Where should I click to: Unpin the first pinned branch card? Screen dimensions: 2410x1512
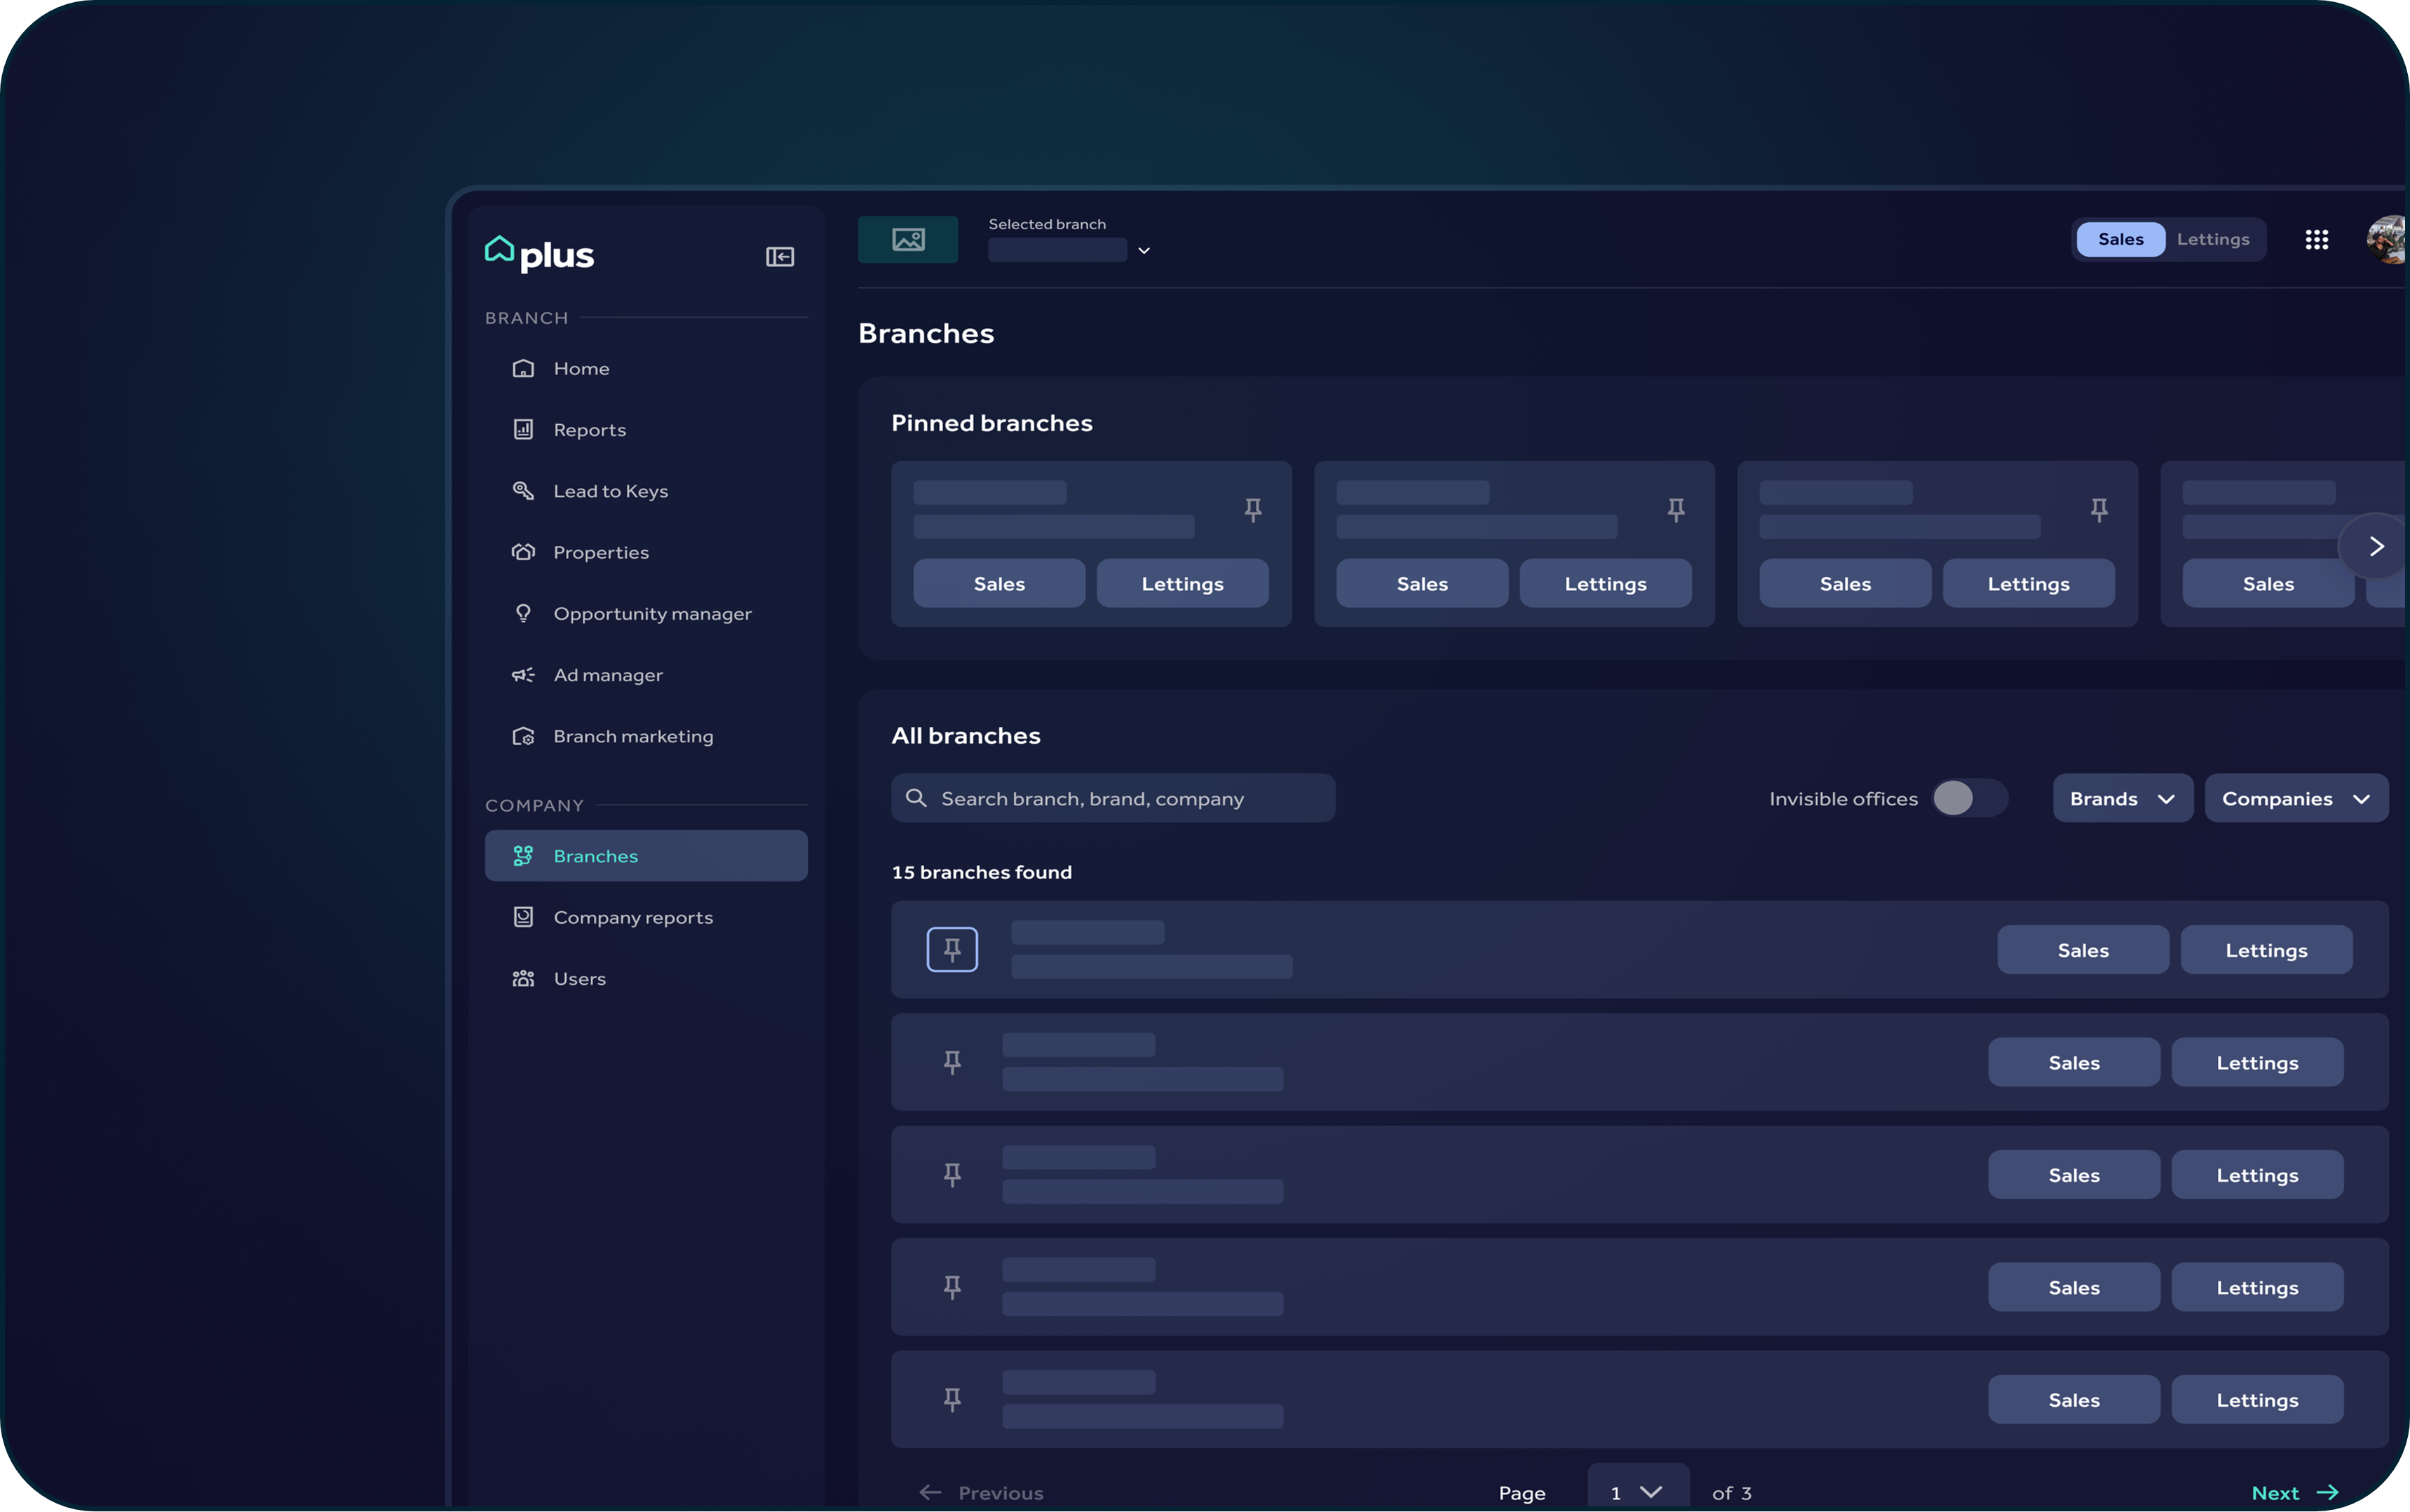click(1252, 510)
